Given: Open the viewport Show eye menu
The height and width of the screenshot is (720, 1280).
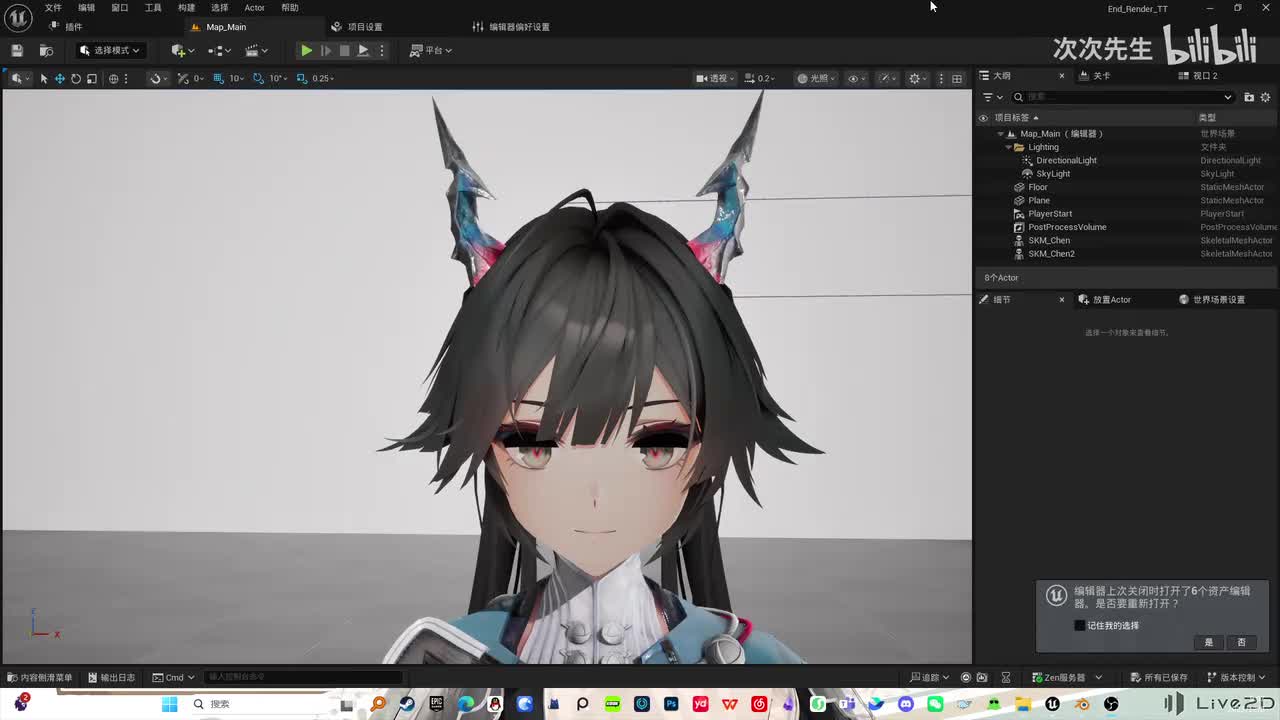Looking at the screenshot, I should coord(856,78).
